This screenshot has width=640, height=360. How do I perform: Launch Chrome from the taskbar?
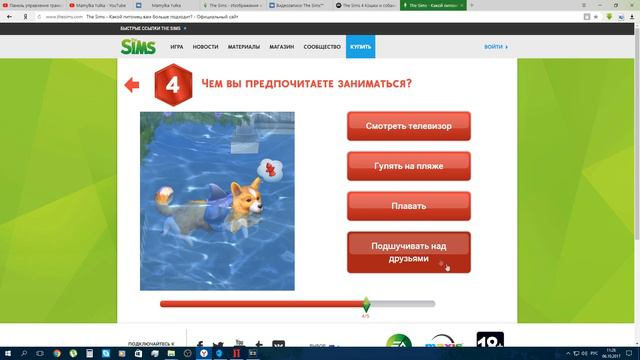[57, 353]
